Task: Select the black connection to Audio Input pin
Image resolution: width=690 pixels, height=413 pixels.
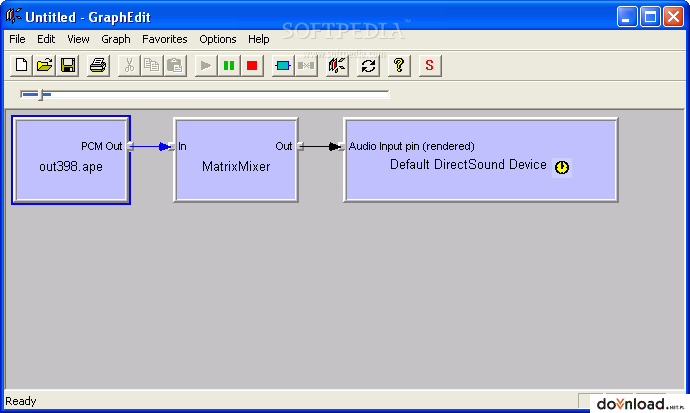Action: [x=321, y=146]
